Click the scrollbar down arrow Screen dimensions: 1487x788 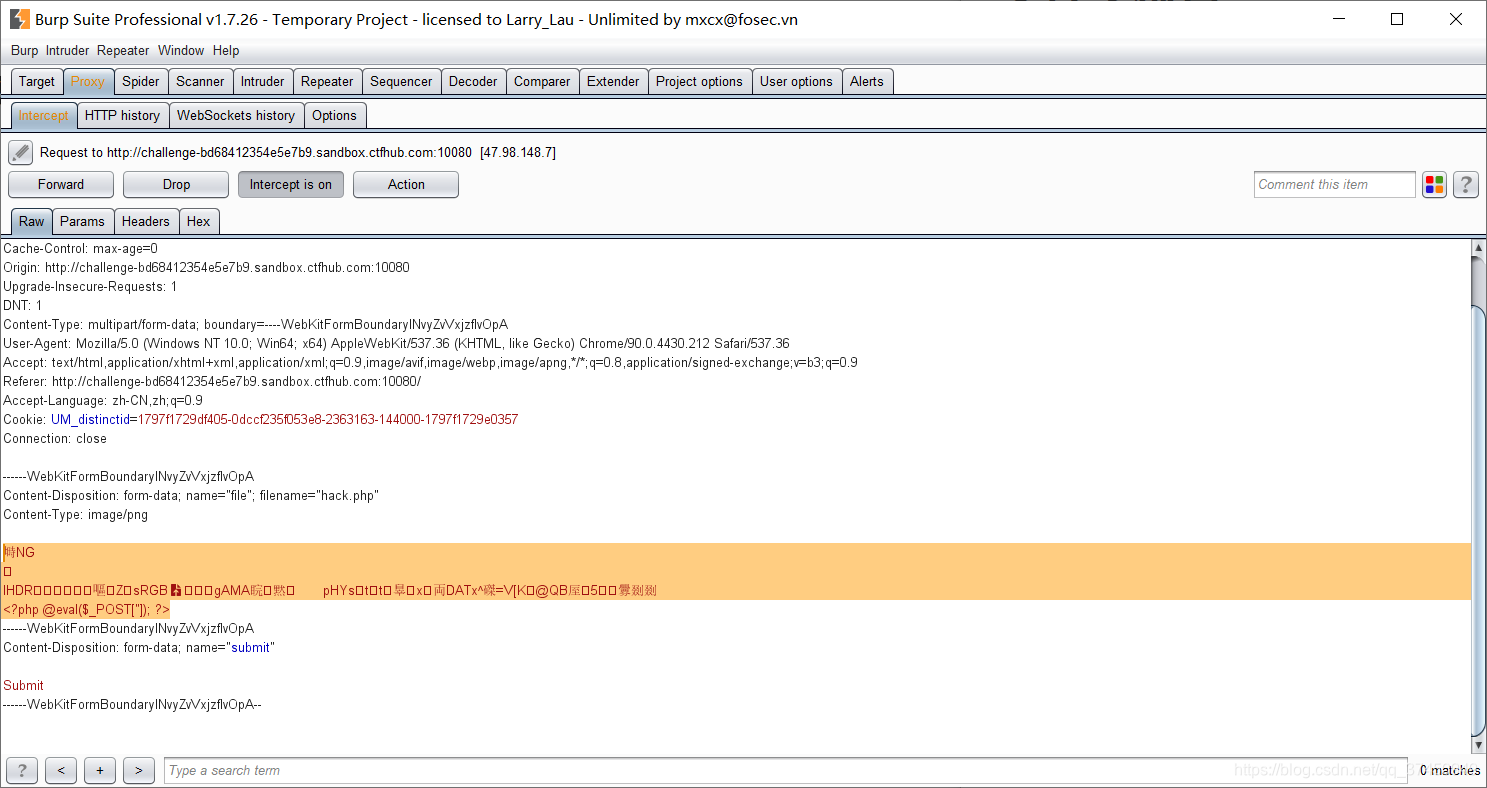[1479, 745]
